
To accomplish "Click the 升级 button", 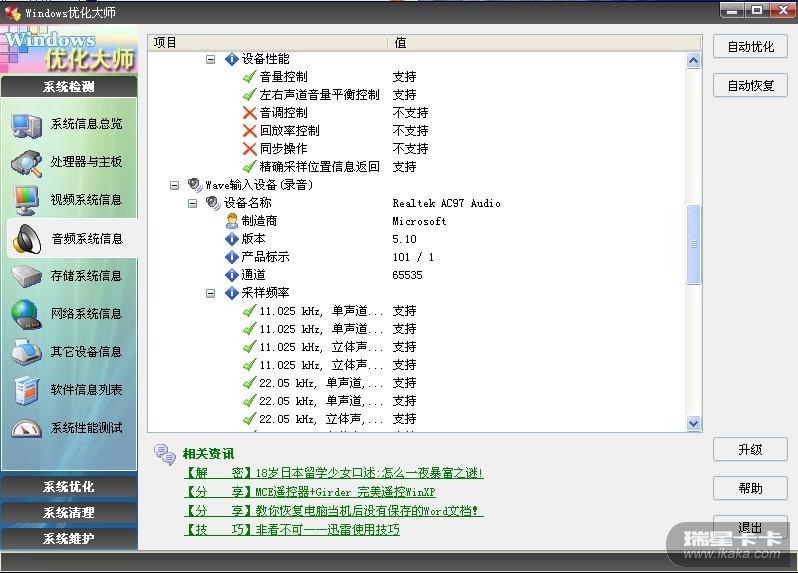I will tap(750, 450).
